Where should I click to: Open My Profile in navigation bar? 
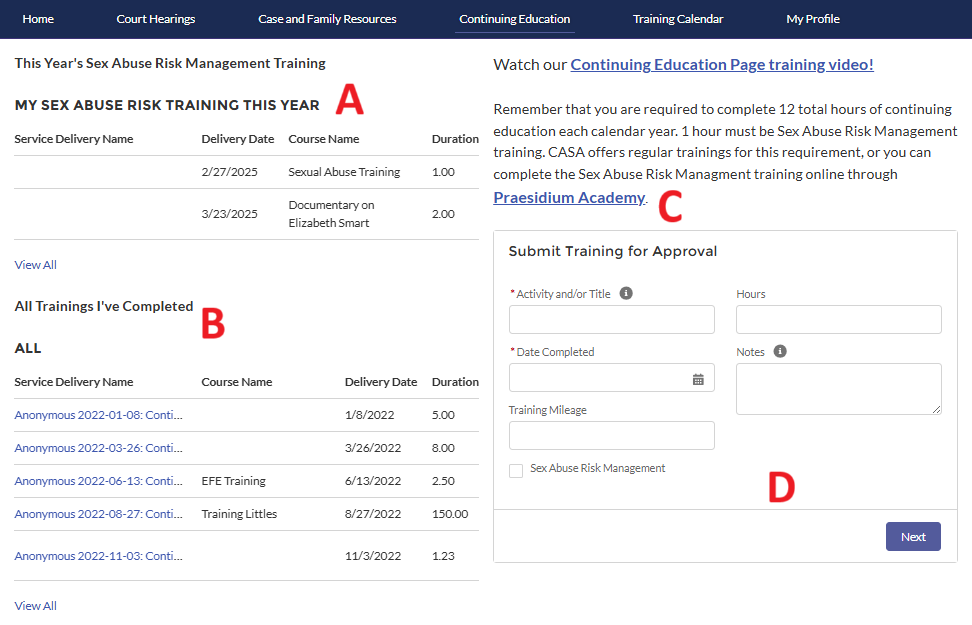click(813, 19)
